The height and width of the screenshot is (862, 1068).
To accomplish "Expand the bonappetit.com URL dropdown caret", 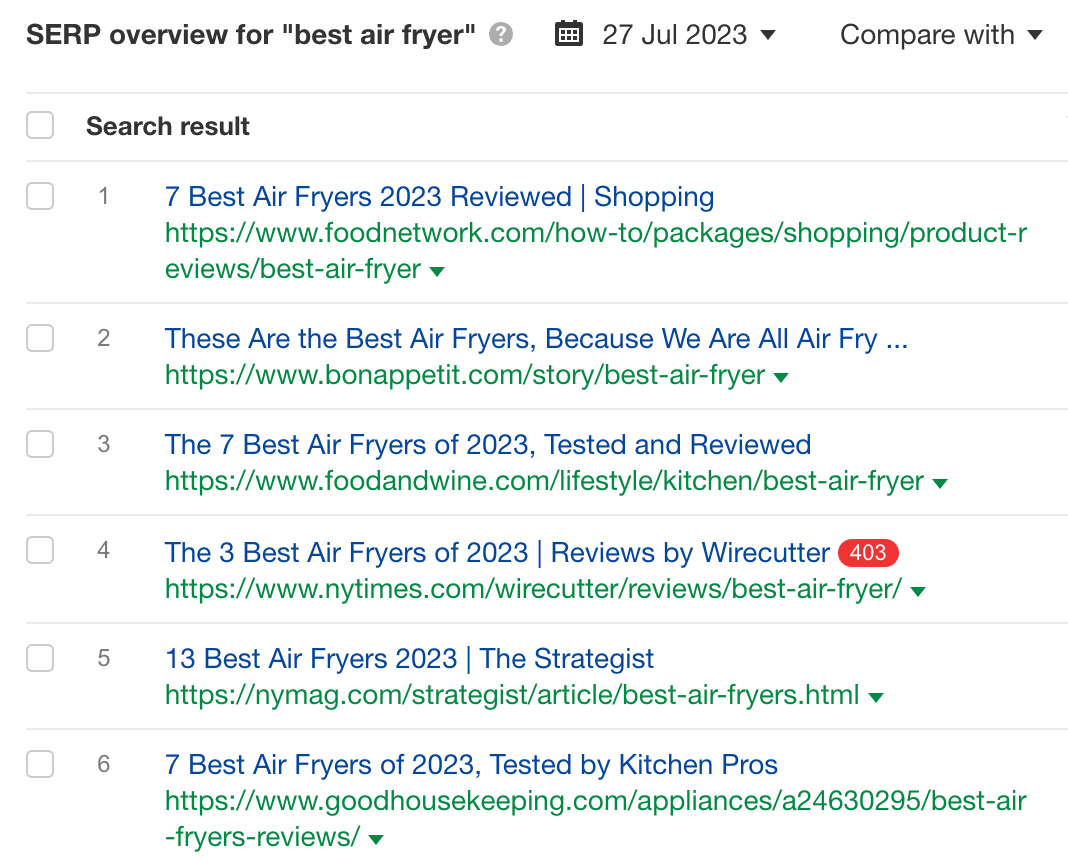I will click(x=781, y=376).
